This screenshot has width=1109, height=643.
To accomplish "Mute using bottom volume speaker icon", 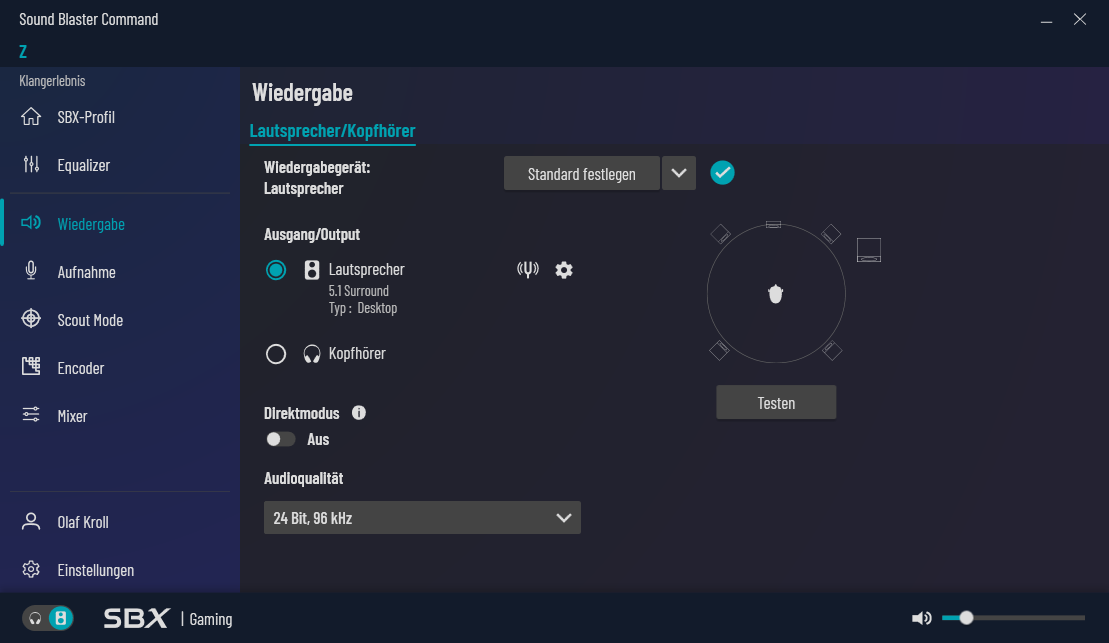I will [921, 618].
